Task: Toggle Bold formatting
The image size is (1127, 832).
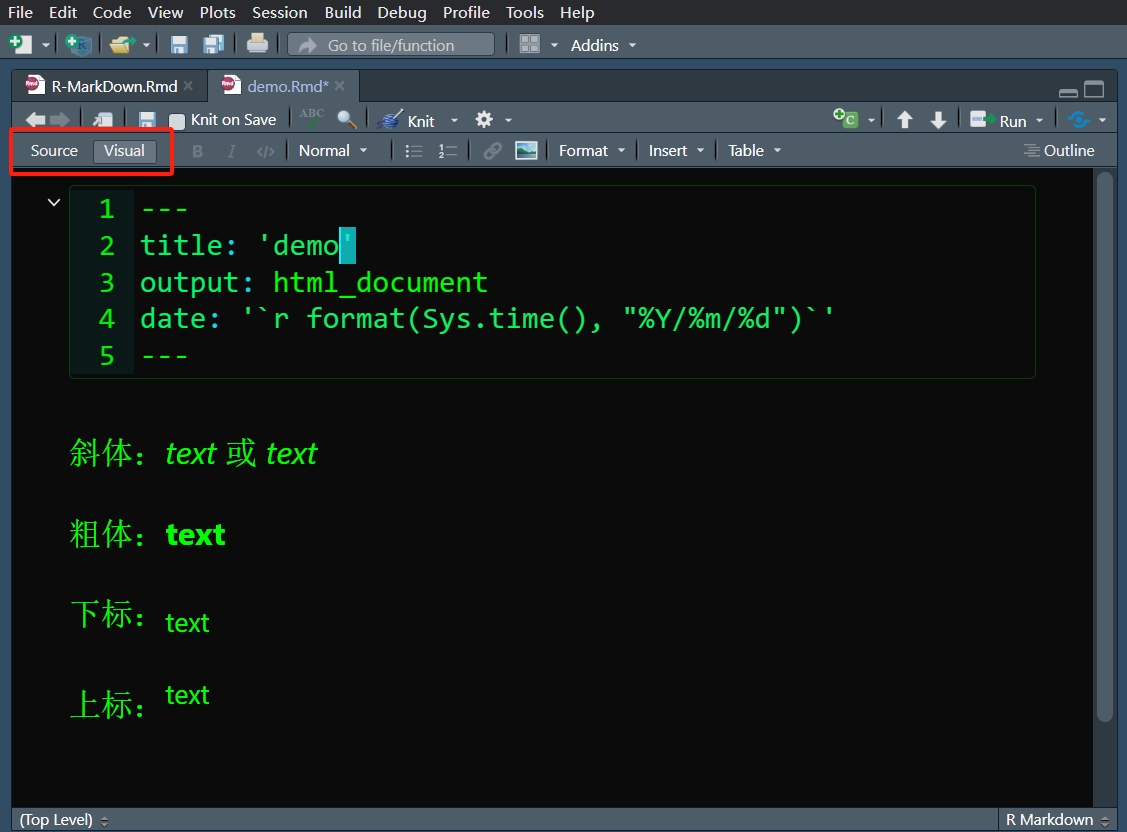Action: (x=198, y=151)
